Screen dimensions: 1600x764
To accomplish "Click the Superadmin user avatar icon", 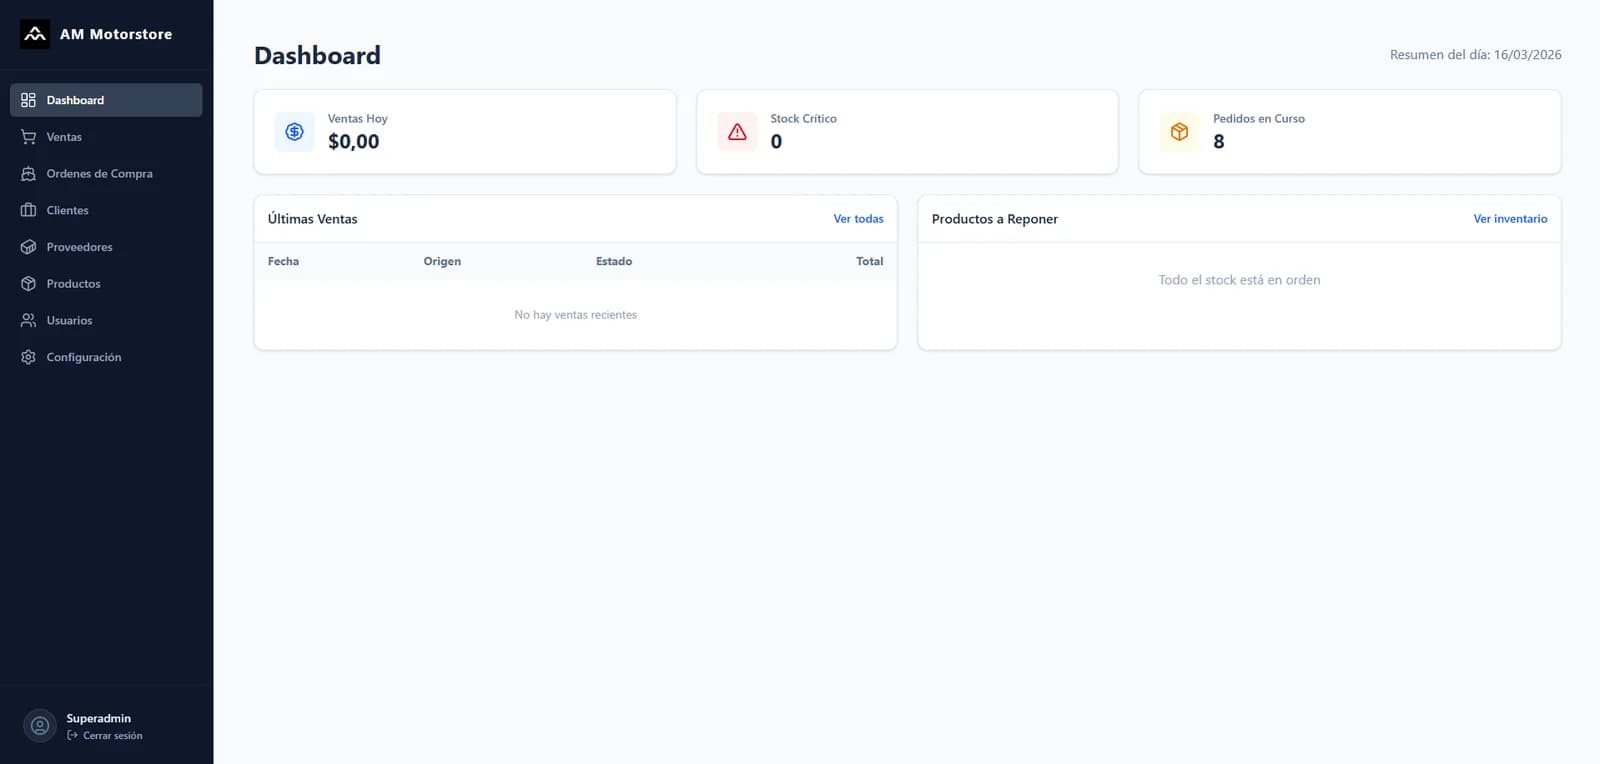I will coord(40,726).
